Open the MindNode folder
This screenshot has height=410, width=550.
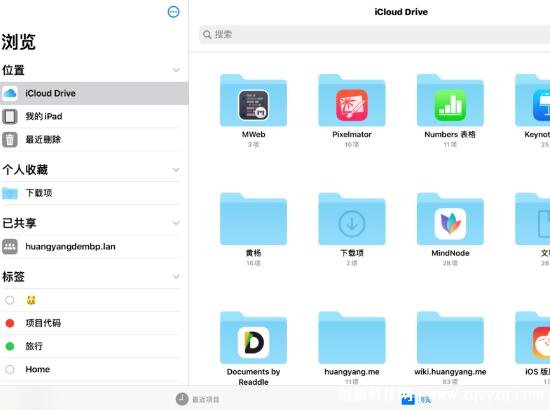(450, 219)
